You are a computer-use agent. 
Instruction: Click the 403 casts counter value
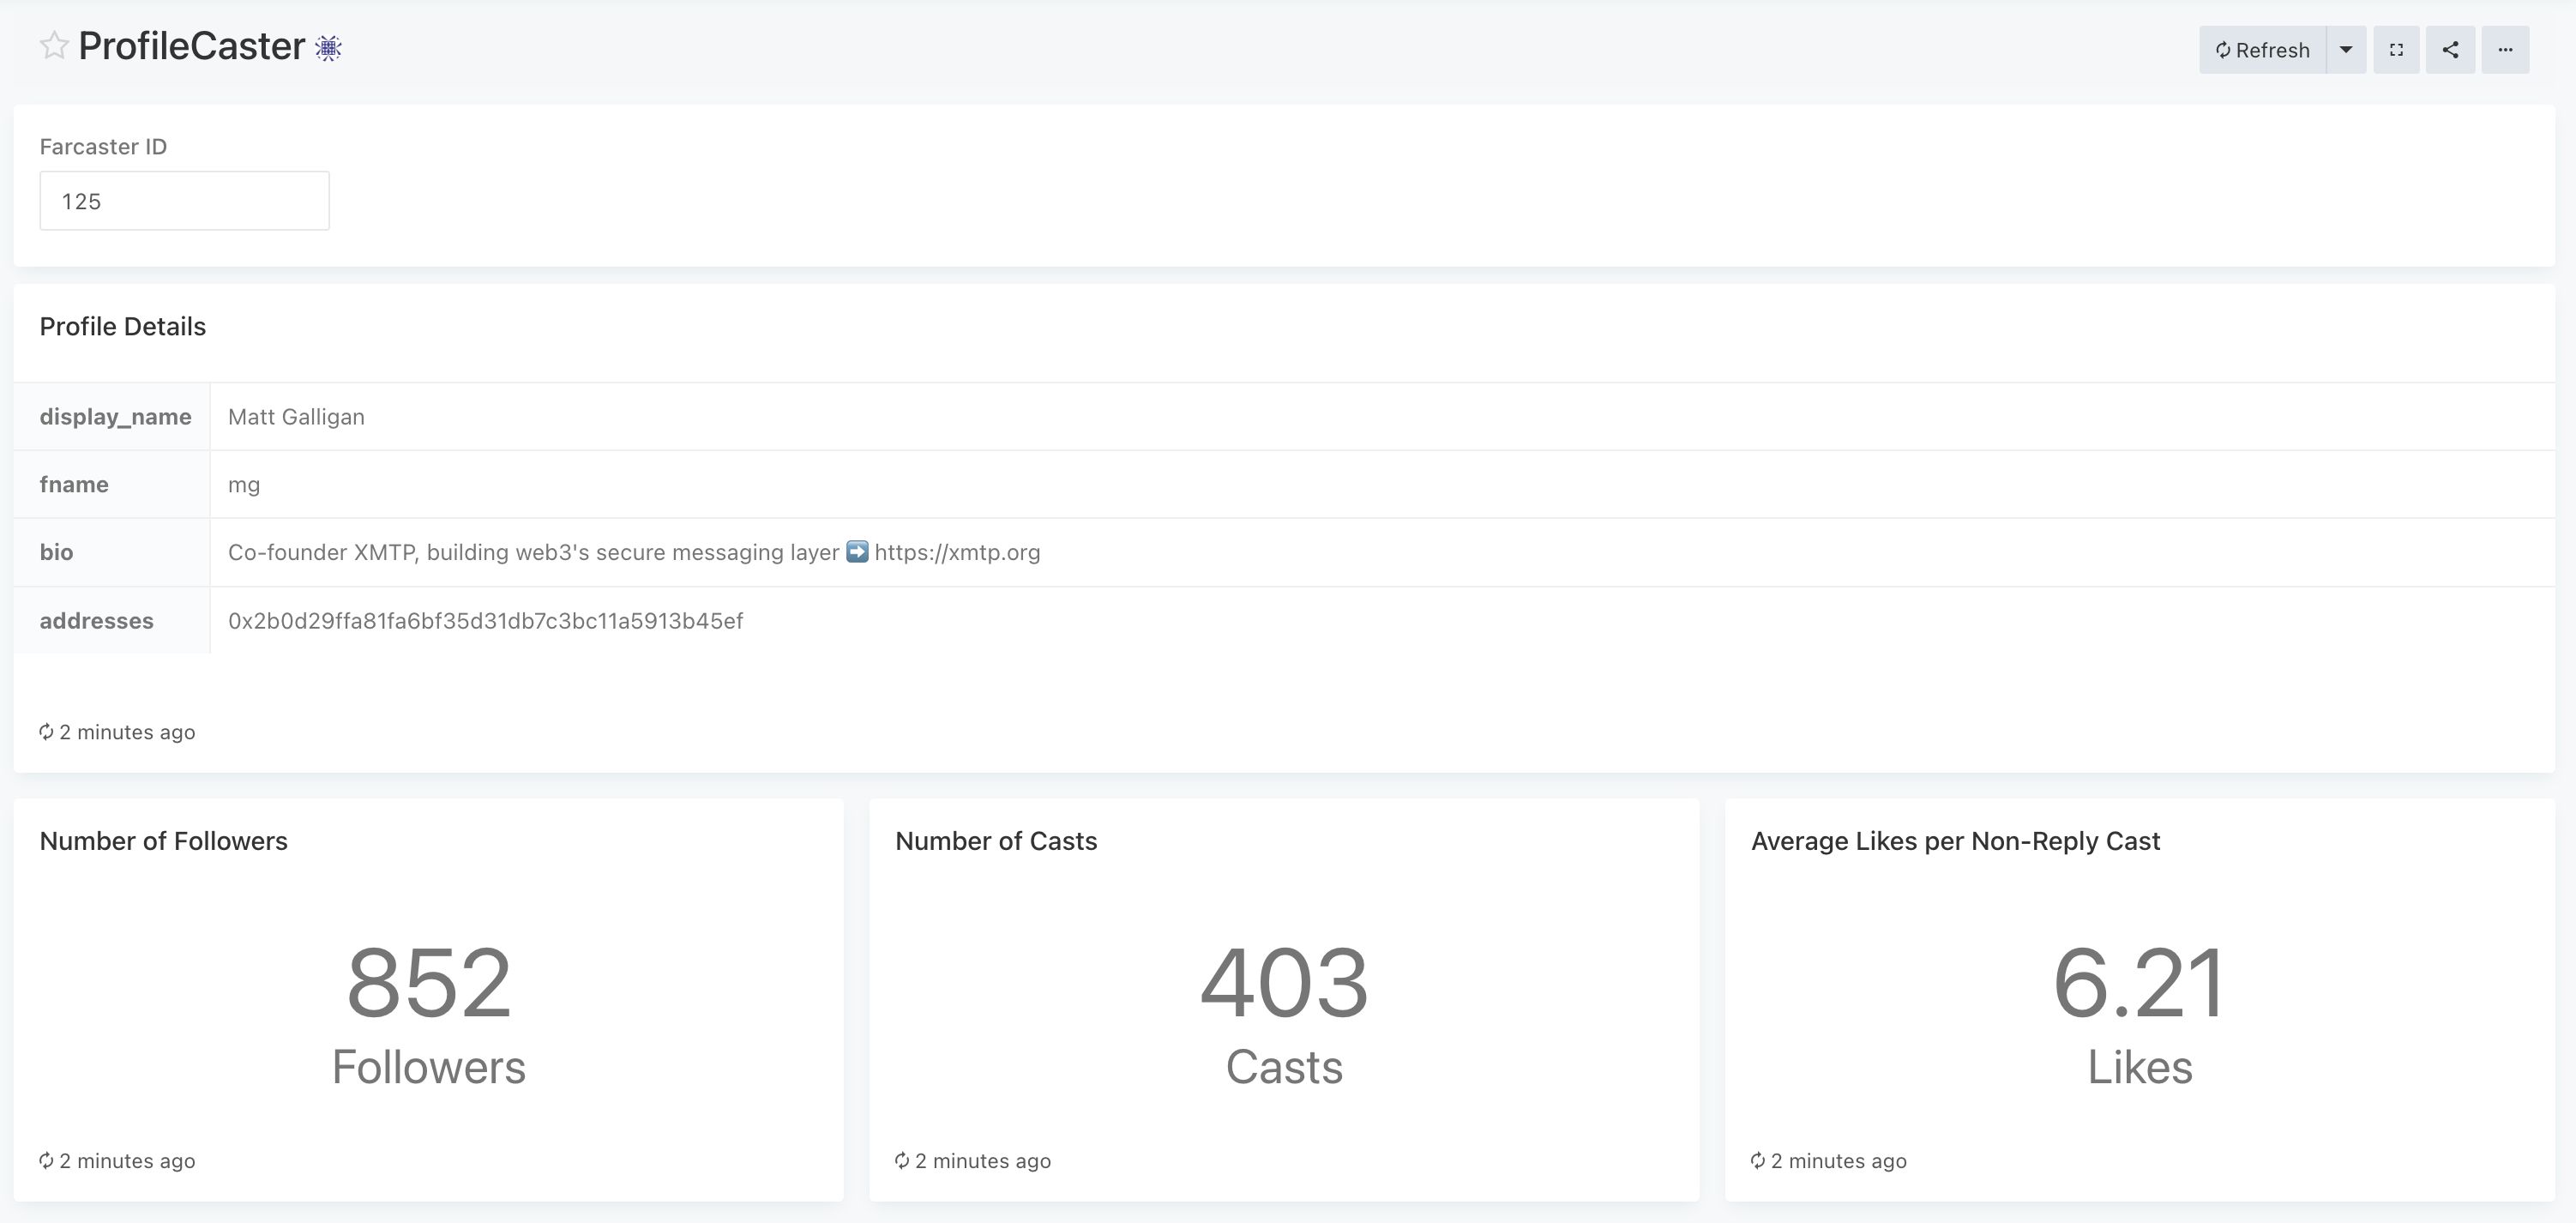pos(1284,984)
